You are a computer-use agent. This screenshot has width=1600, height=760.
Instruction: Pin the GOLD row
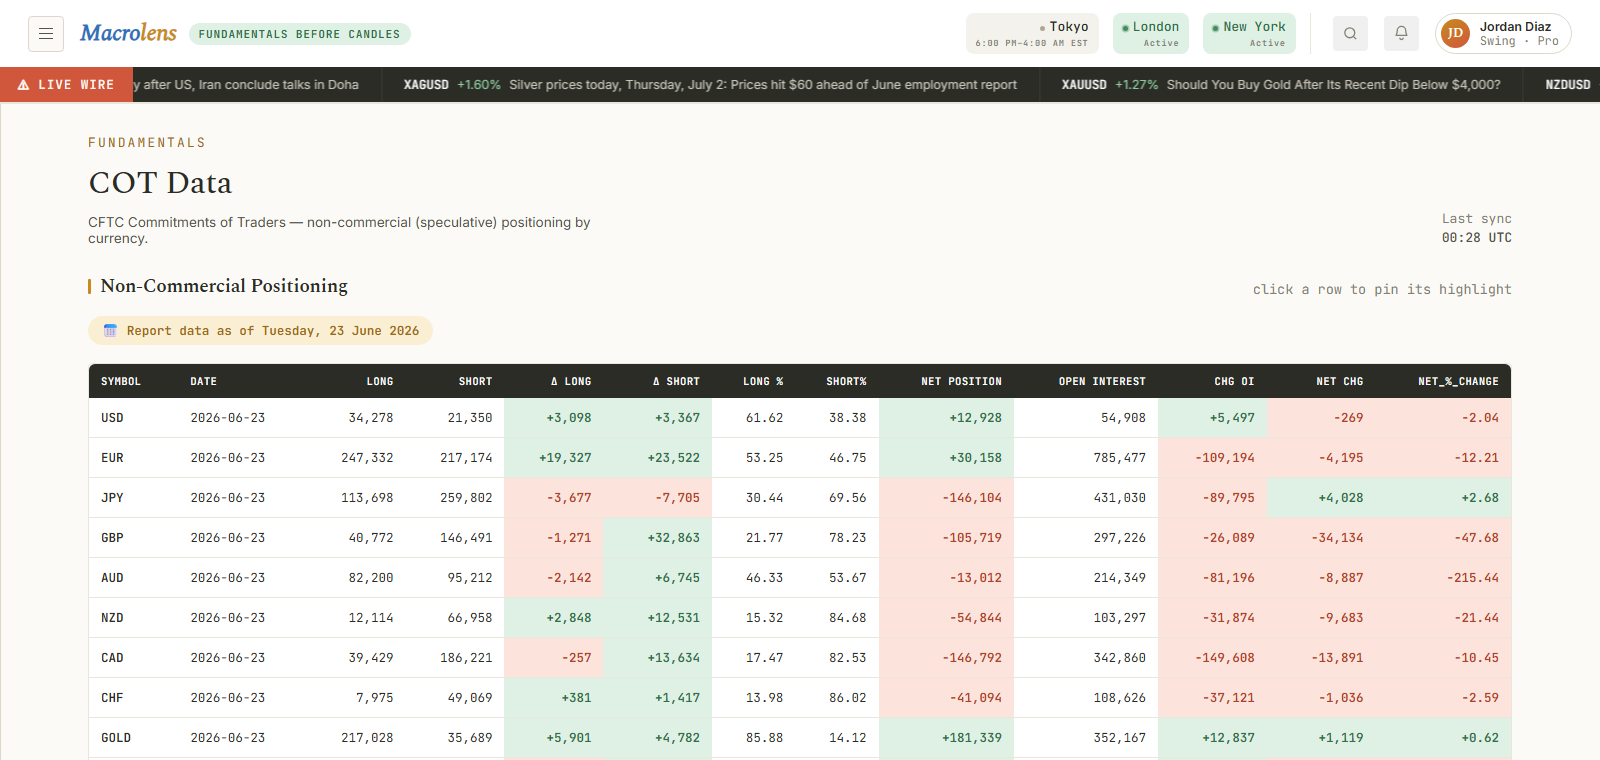pyautogui.click(x=800, y=738)
